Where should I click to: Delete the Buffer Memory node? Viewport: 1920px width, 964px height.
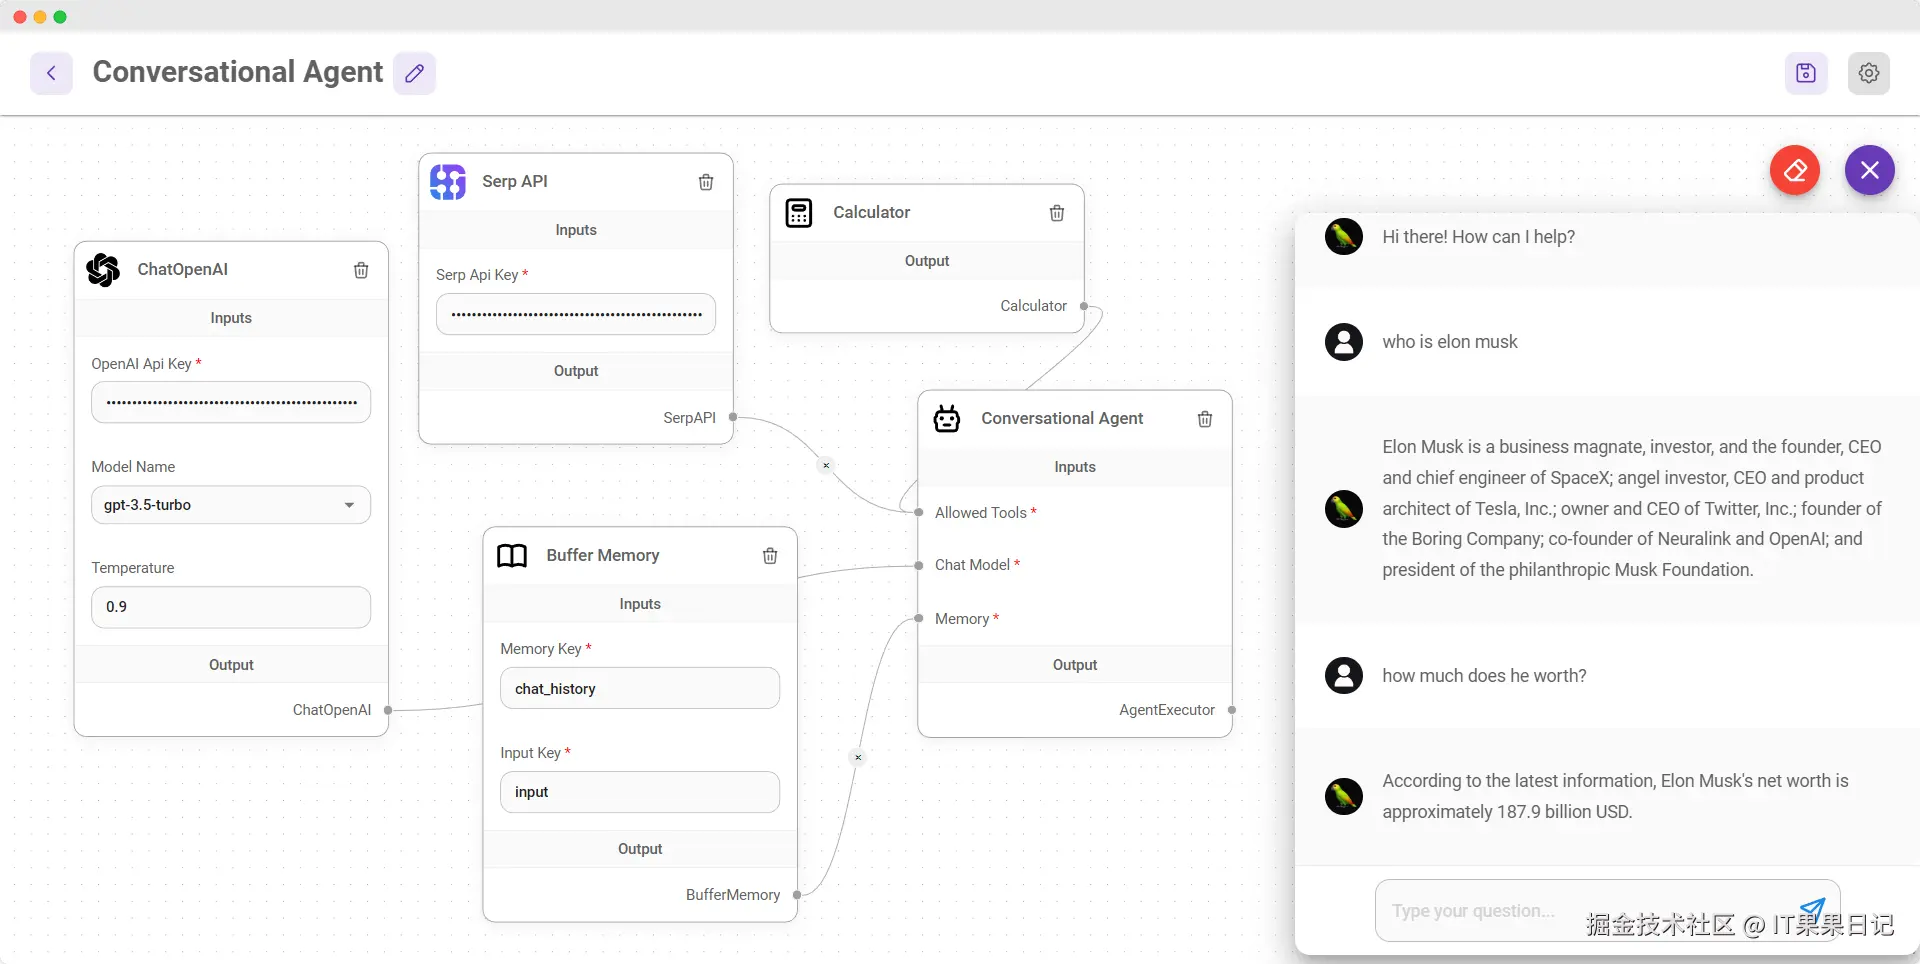tap(770, 556)
